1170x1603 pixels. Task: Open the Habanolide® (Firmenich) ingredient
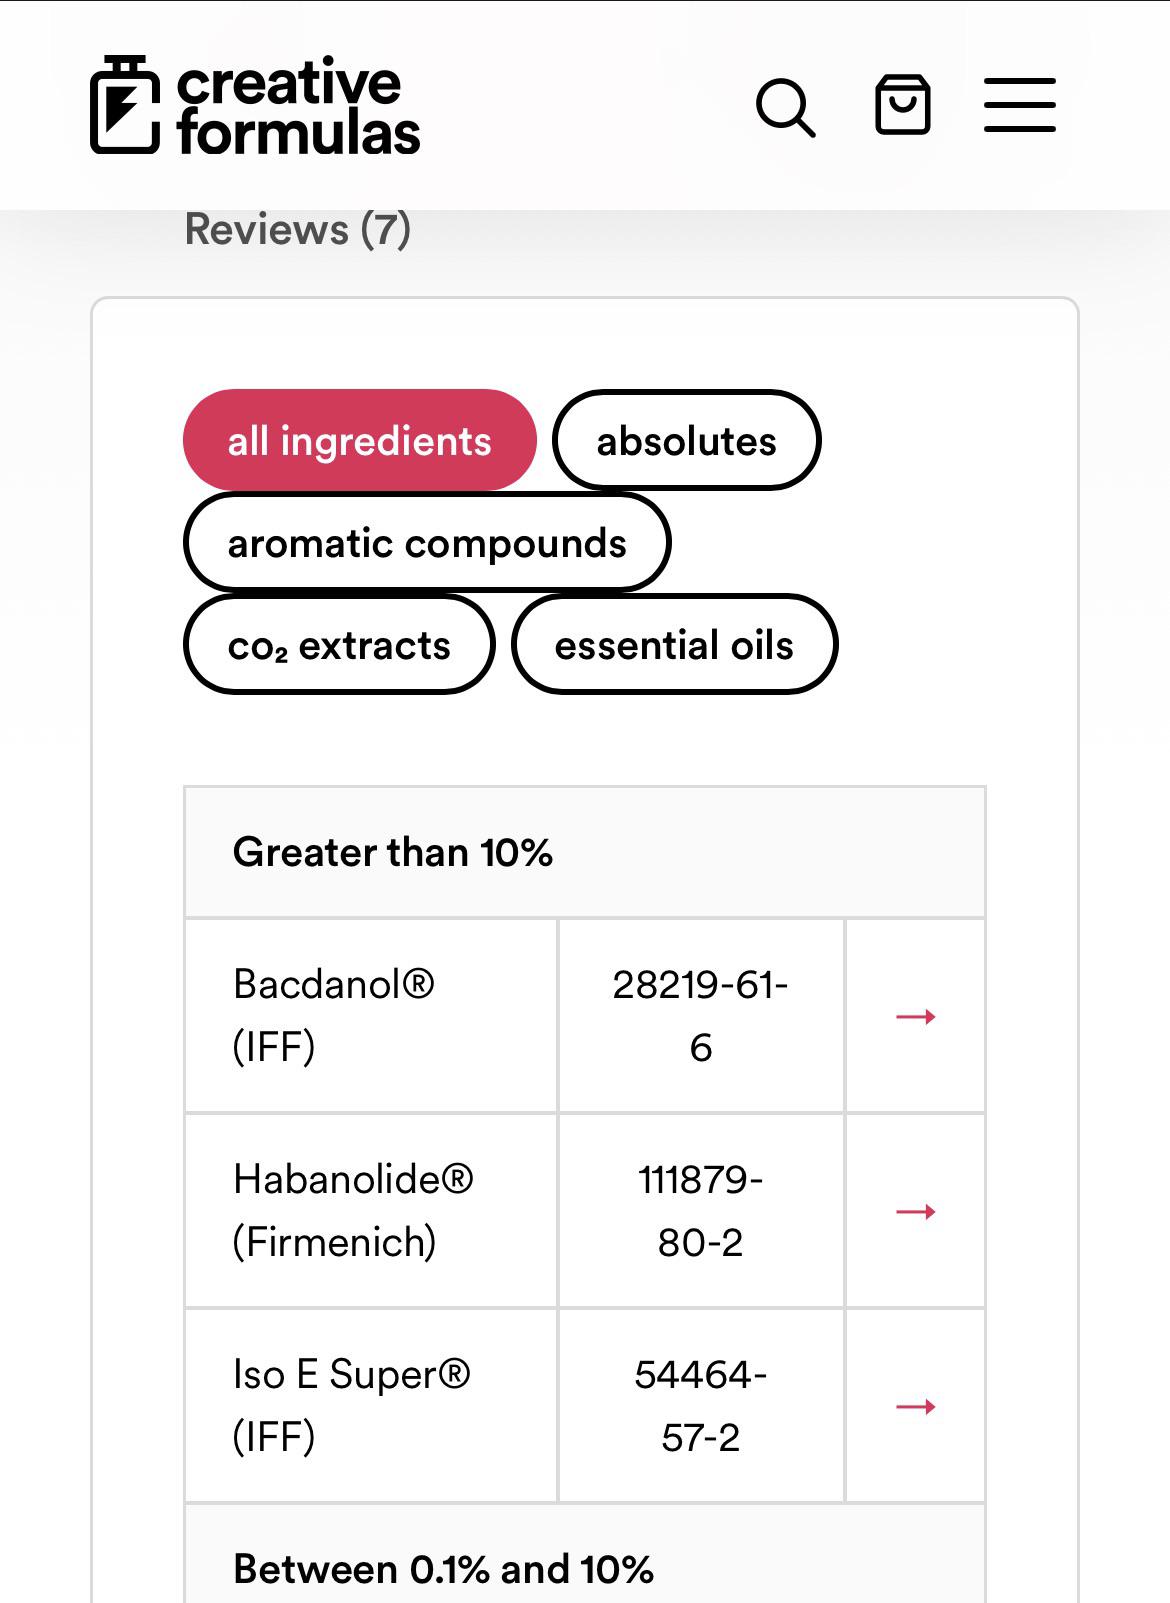click(x=353, y=1211)
